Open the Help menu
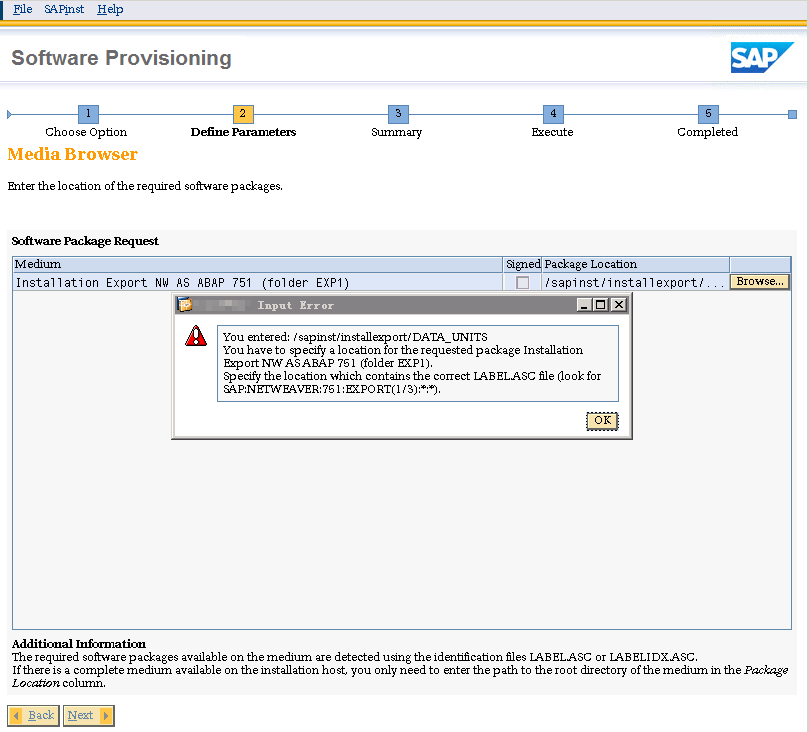 tap(110, 9)
